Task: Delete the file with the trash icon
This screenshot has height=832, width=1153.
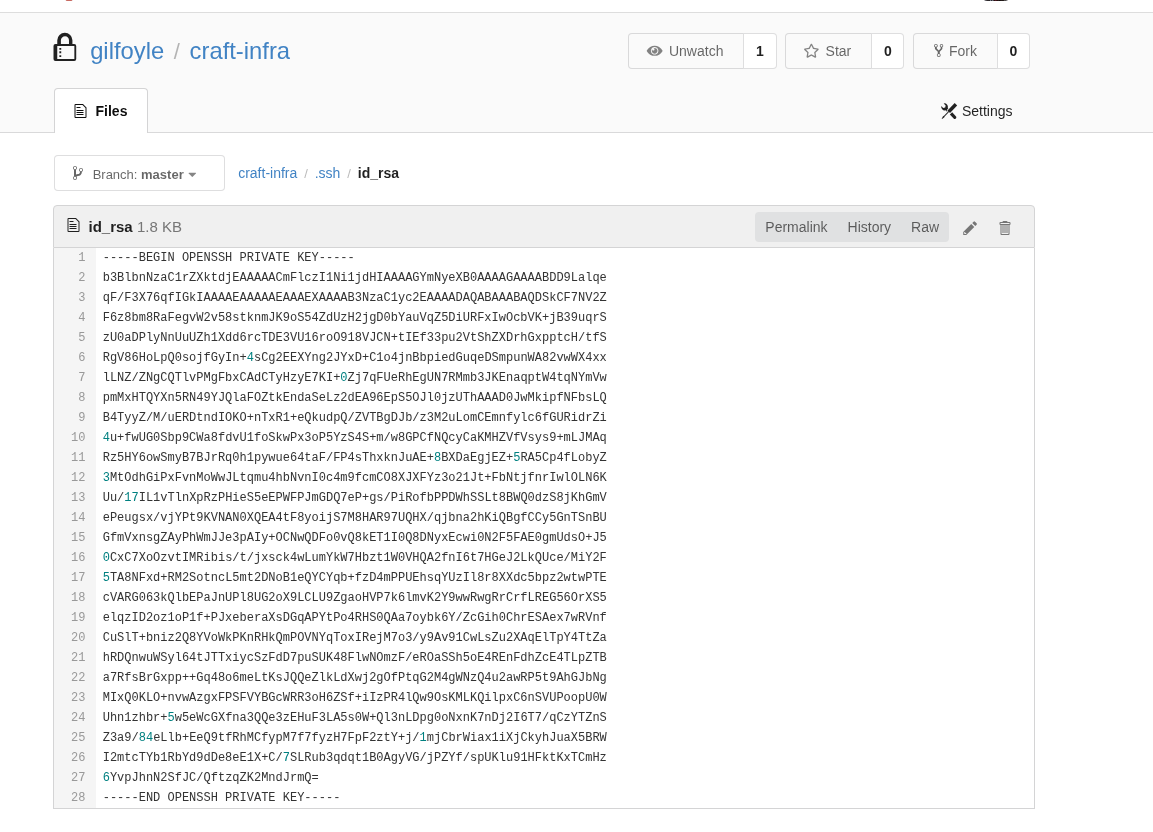Action: point(1004,228)
